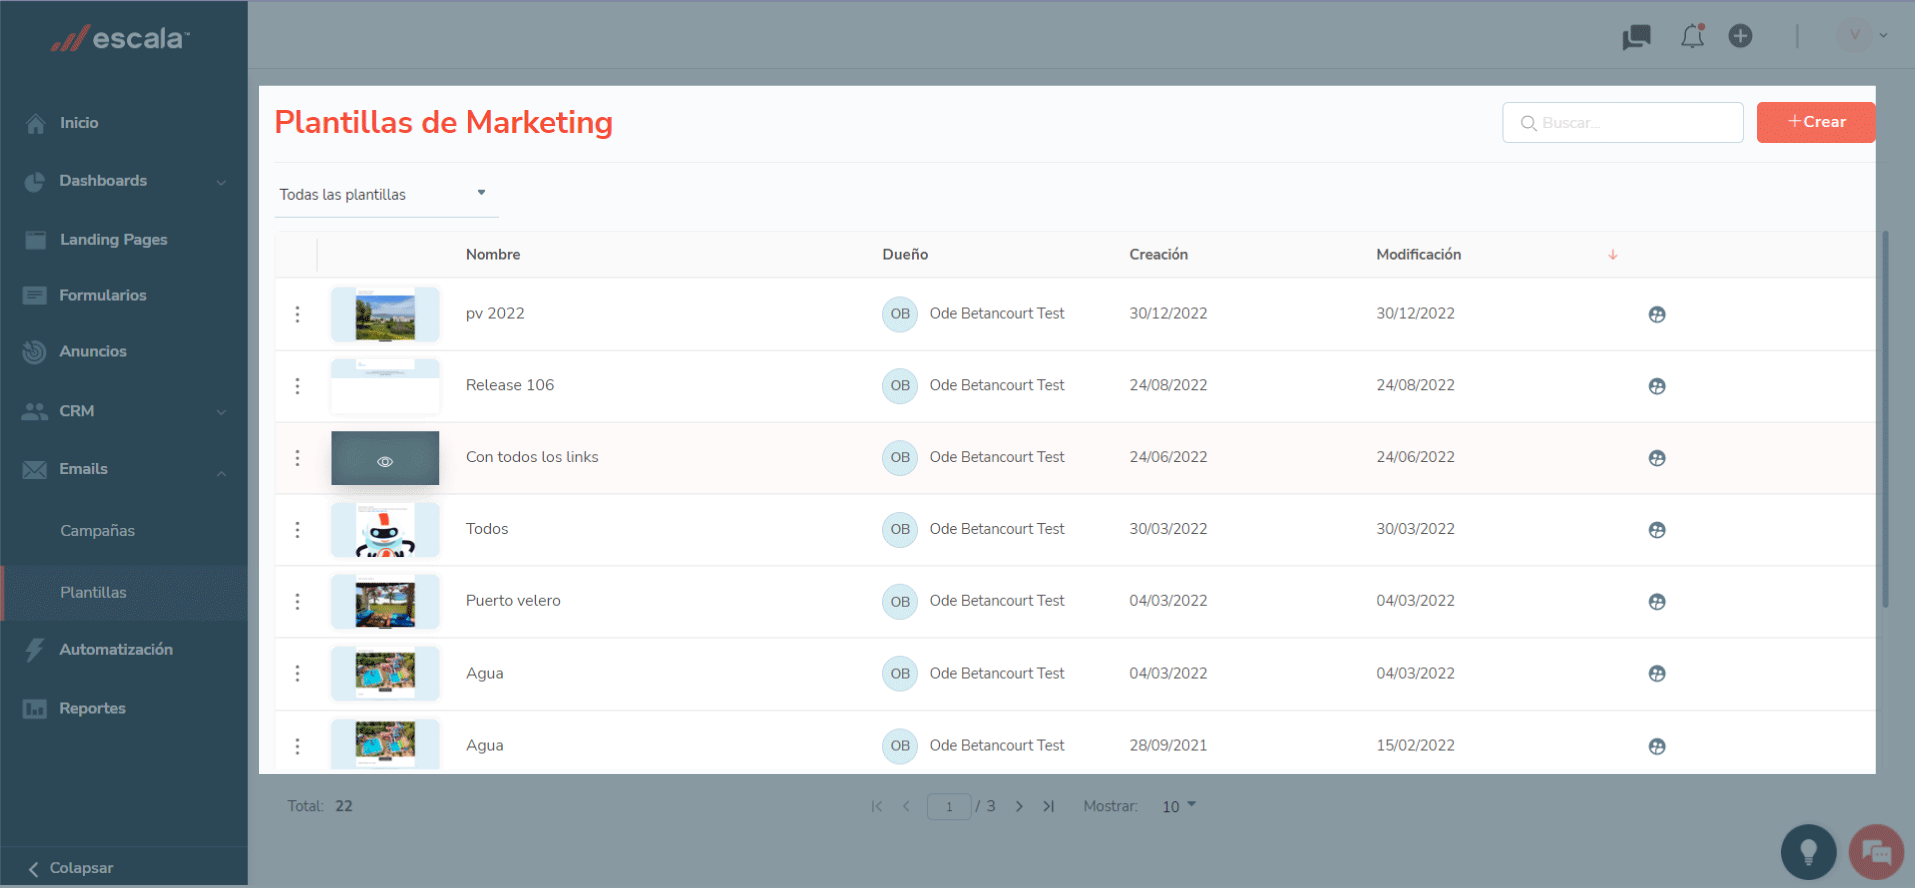This screenshot has width=1915, height=888.
Task: Sort by Creación column header
Action: [1159, 255]
